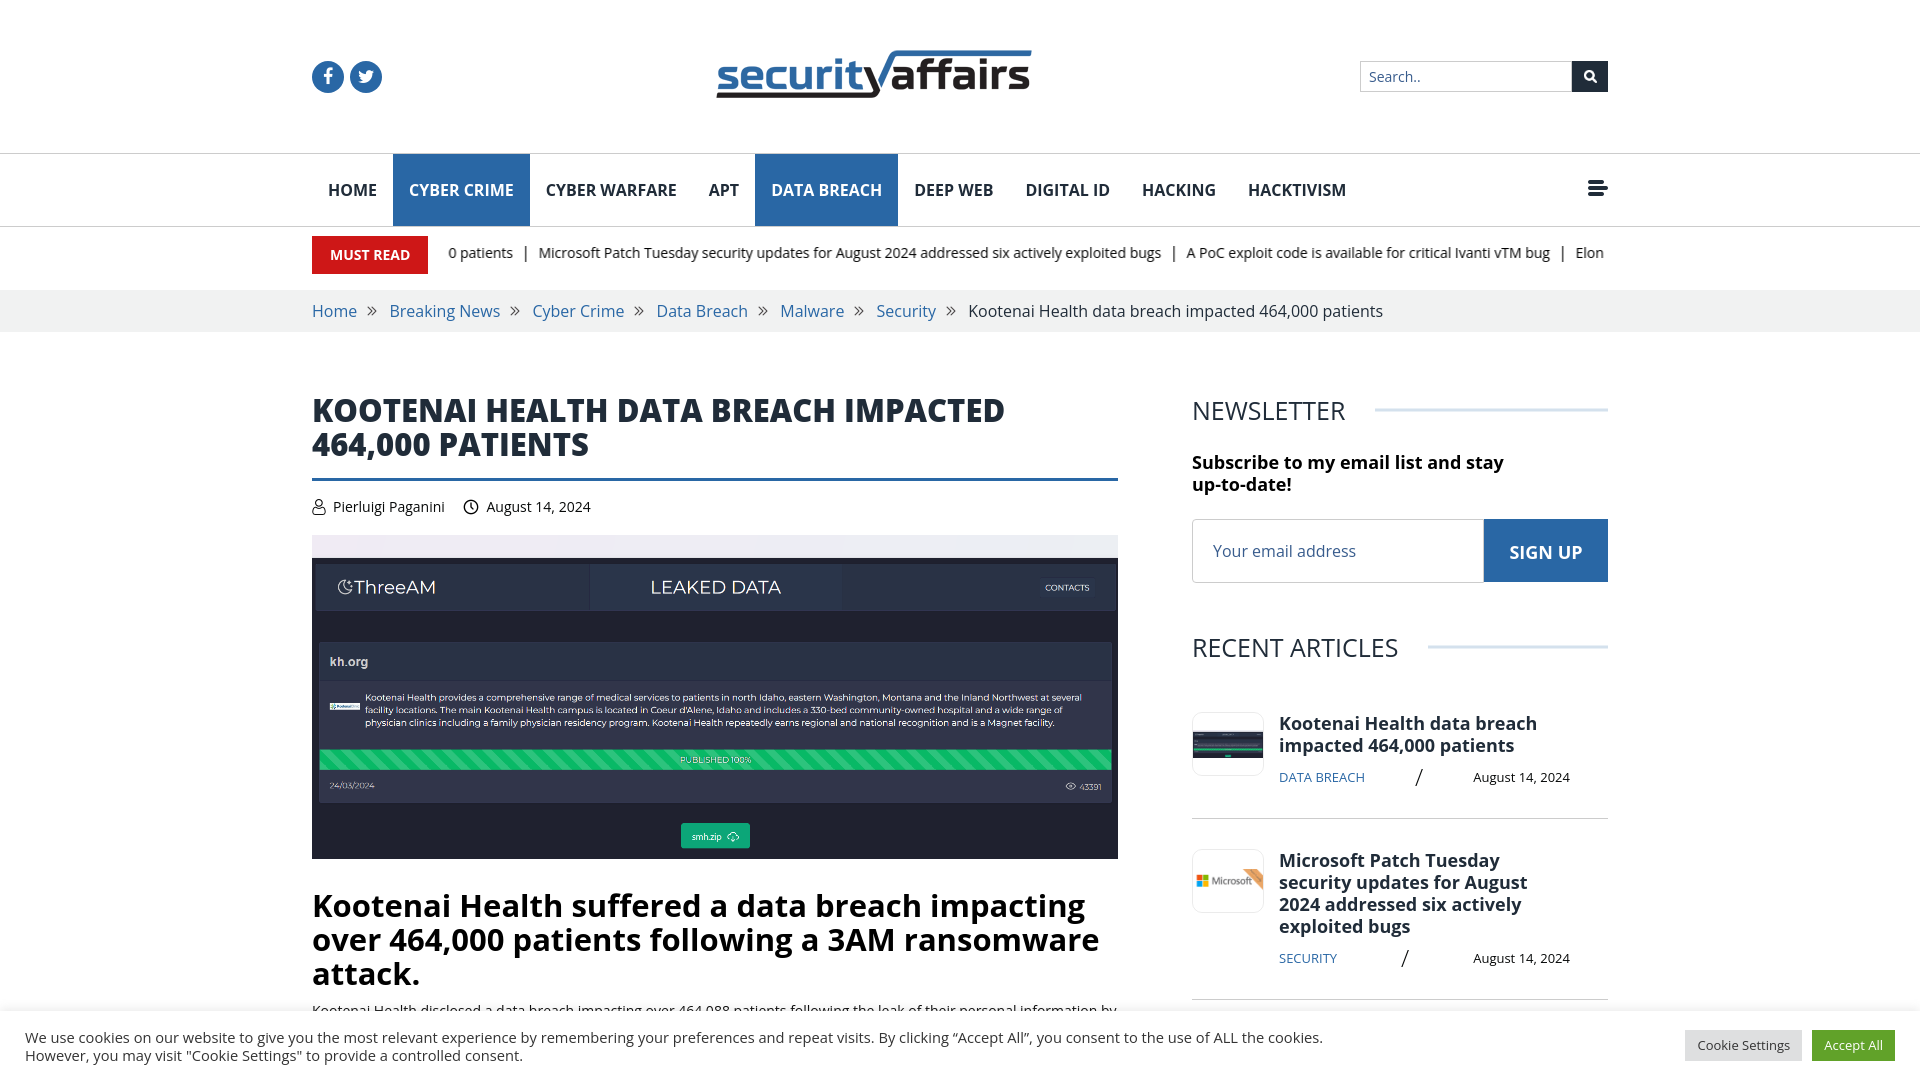
Task: Select the CYBER CRIME navigation tab
Action: [460, 189]
